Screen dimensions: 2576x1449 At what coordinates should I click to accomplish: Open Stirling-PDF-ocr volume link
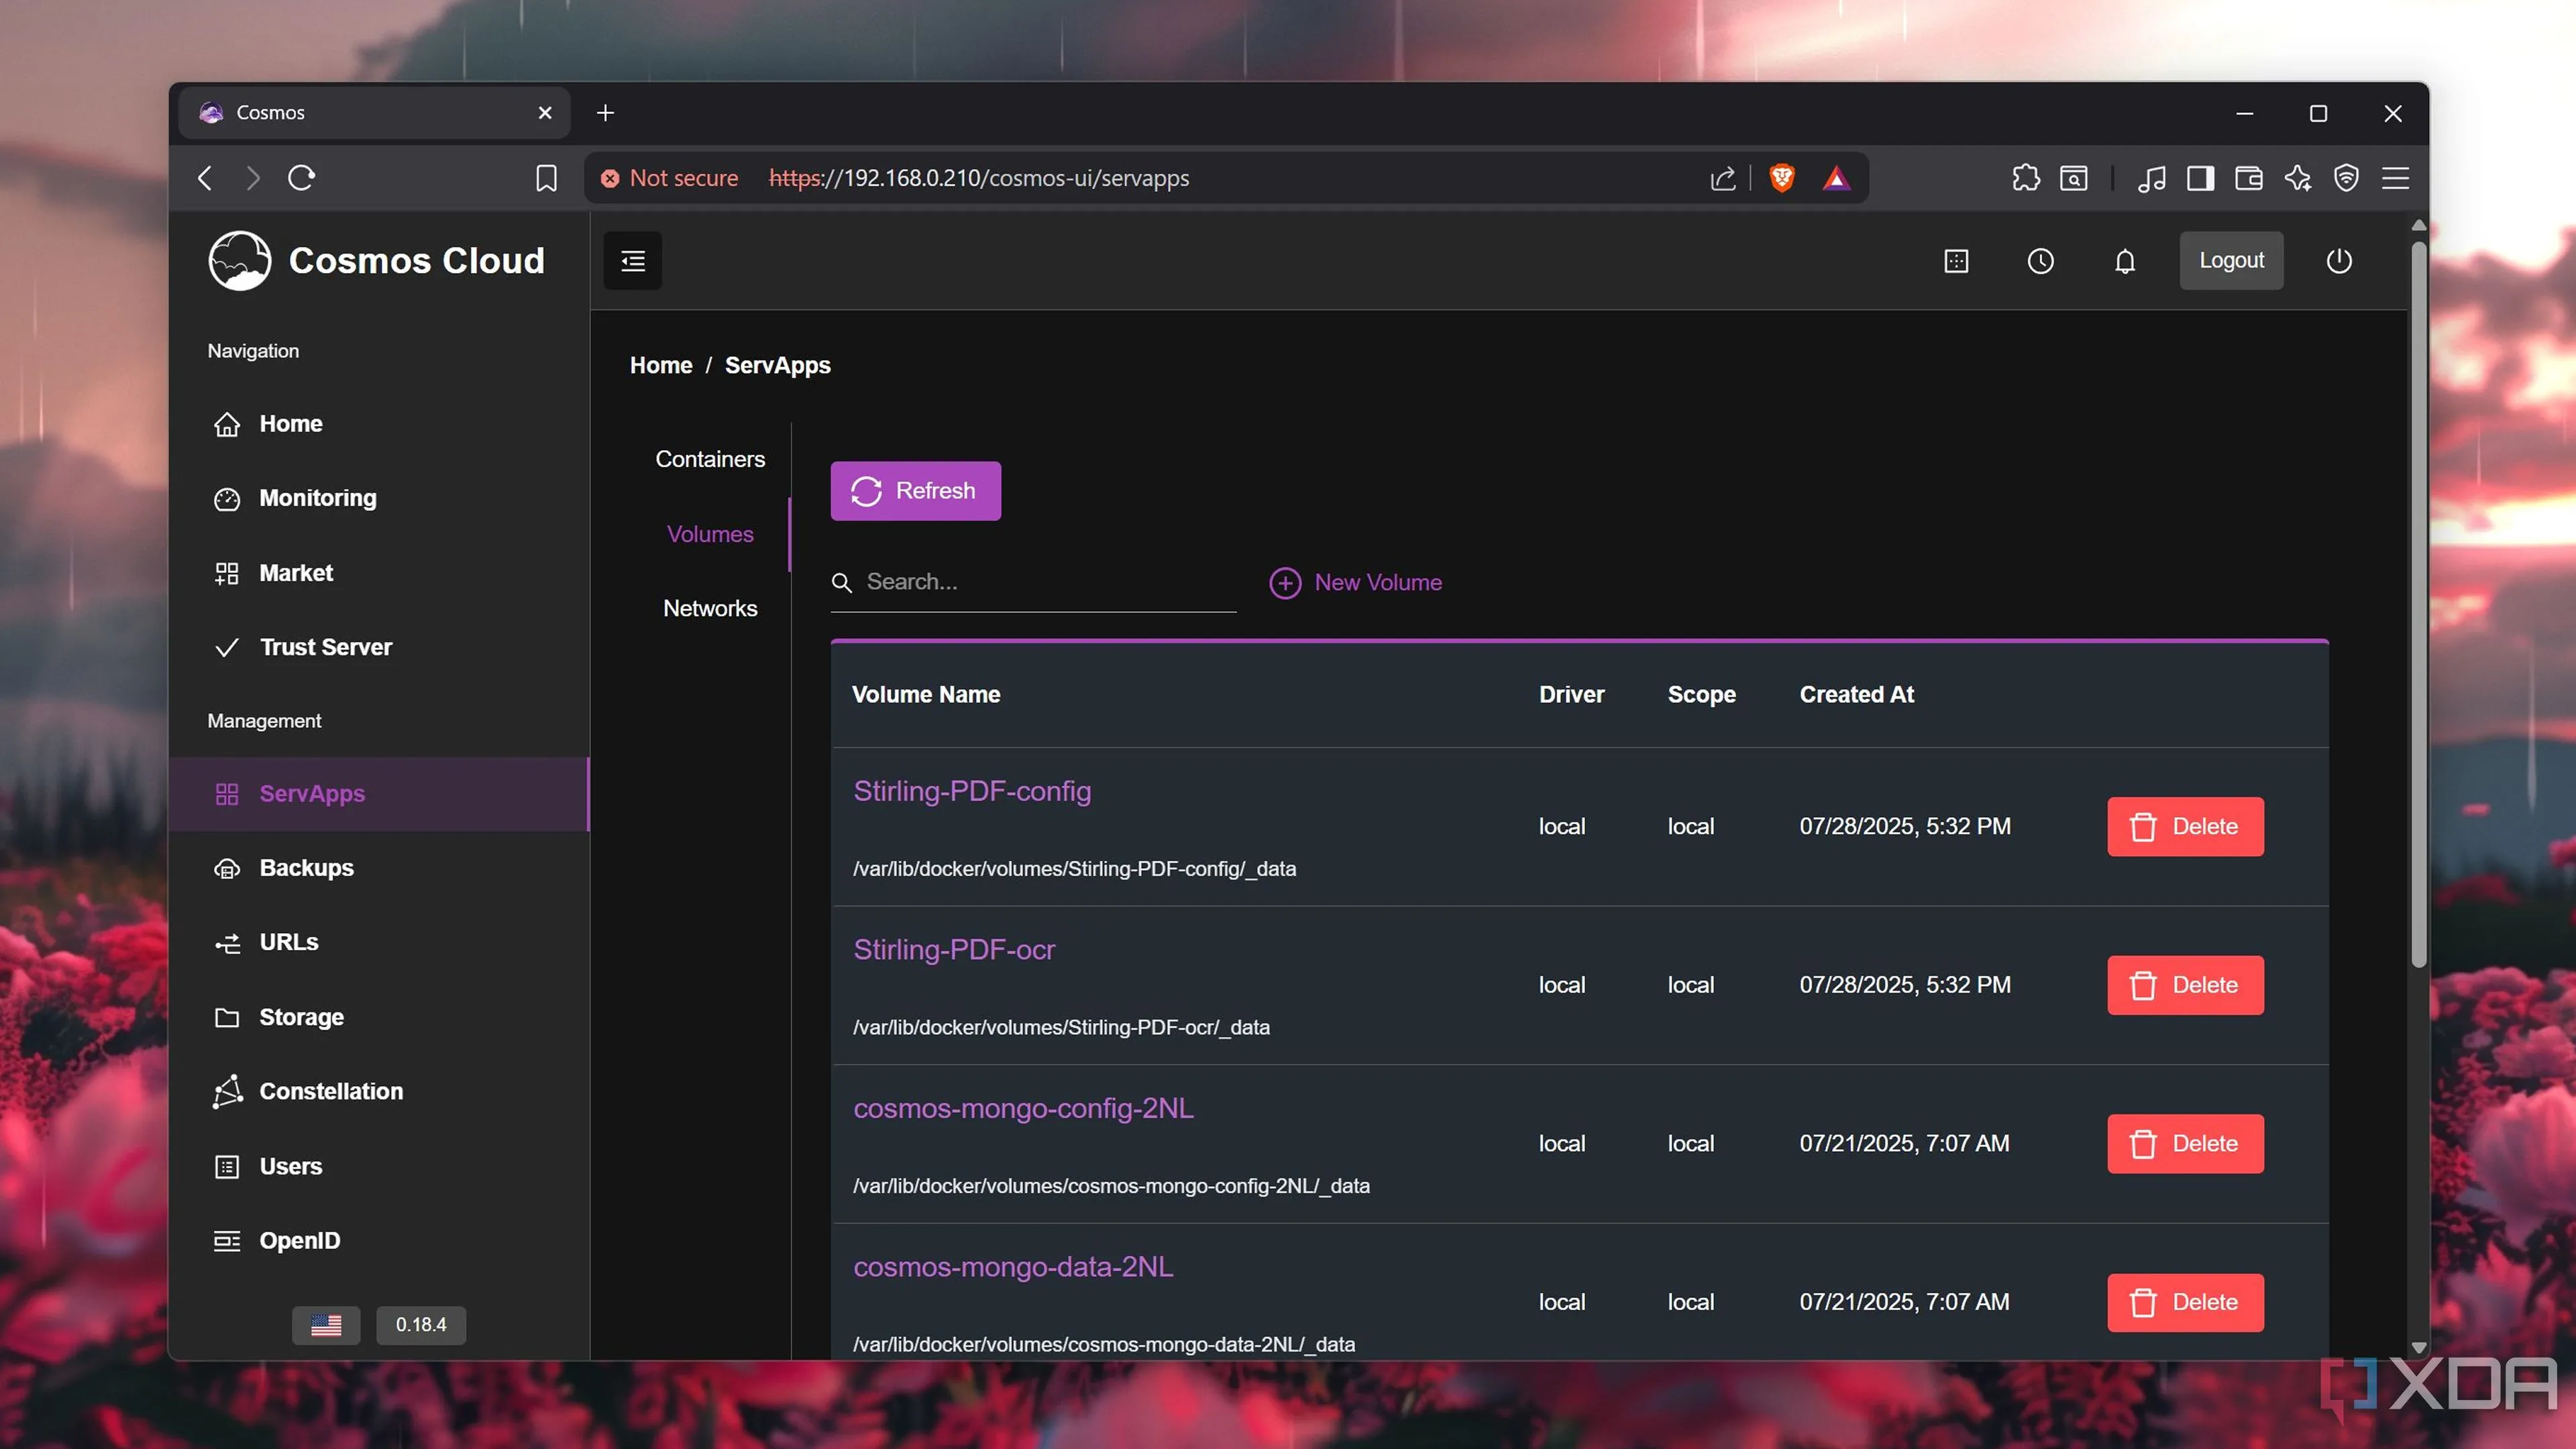(954, 950)
